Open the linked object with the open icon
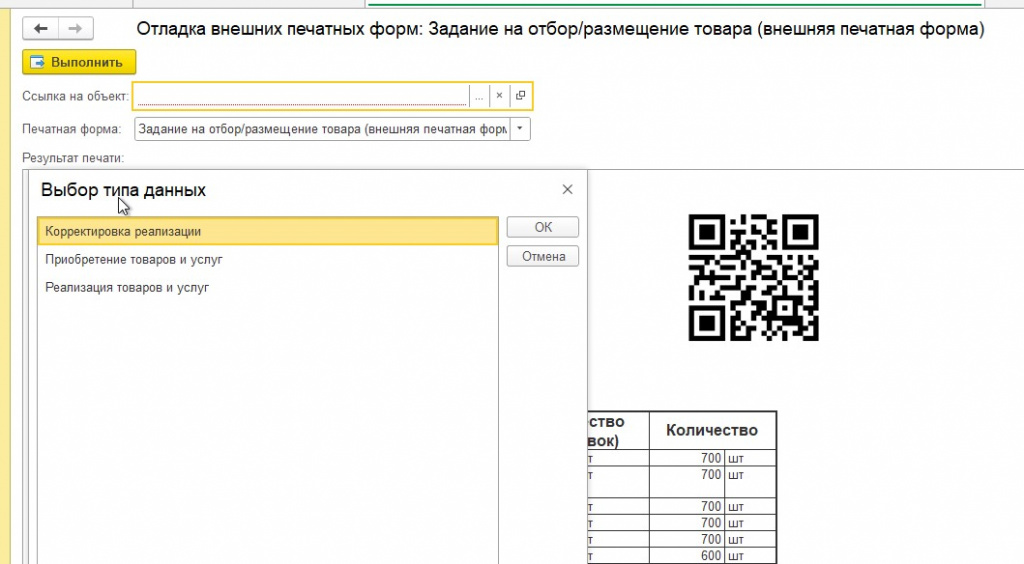1024x564 pixels. pos(520,96)
